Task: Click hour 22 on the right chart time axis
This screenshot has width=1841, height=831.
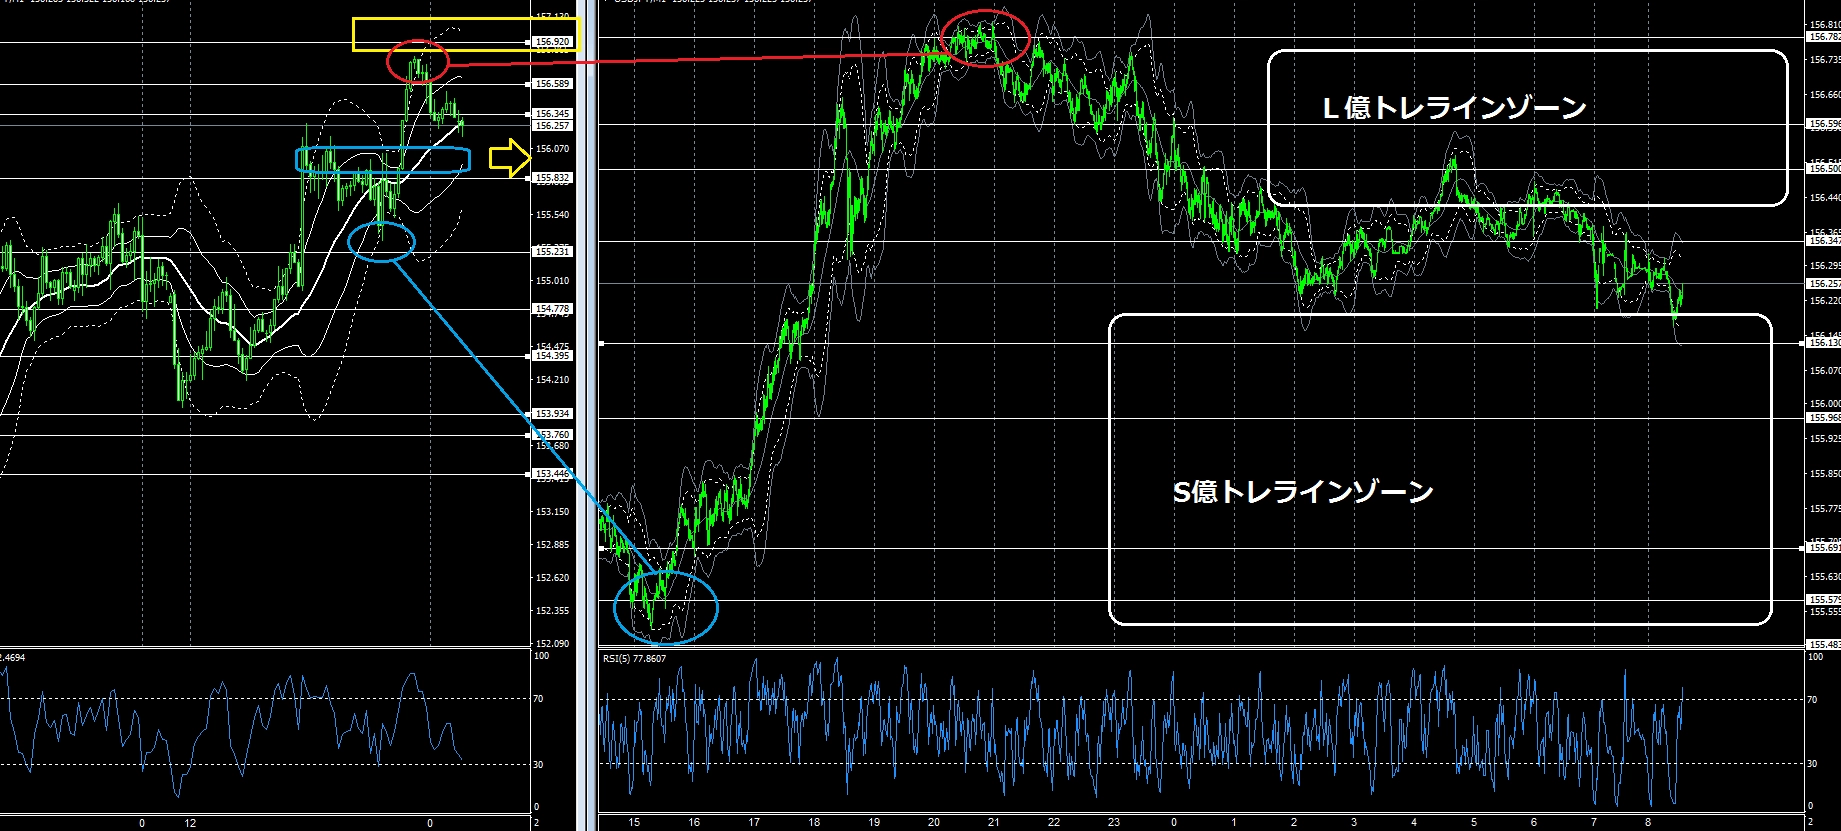Action: pos(1054,823)
